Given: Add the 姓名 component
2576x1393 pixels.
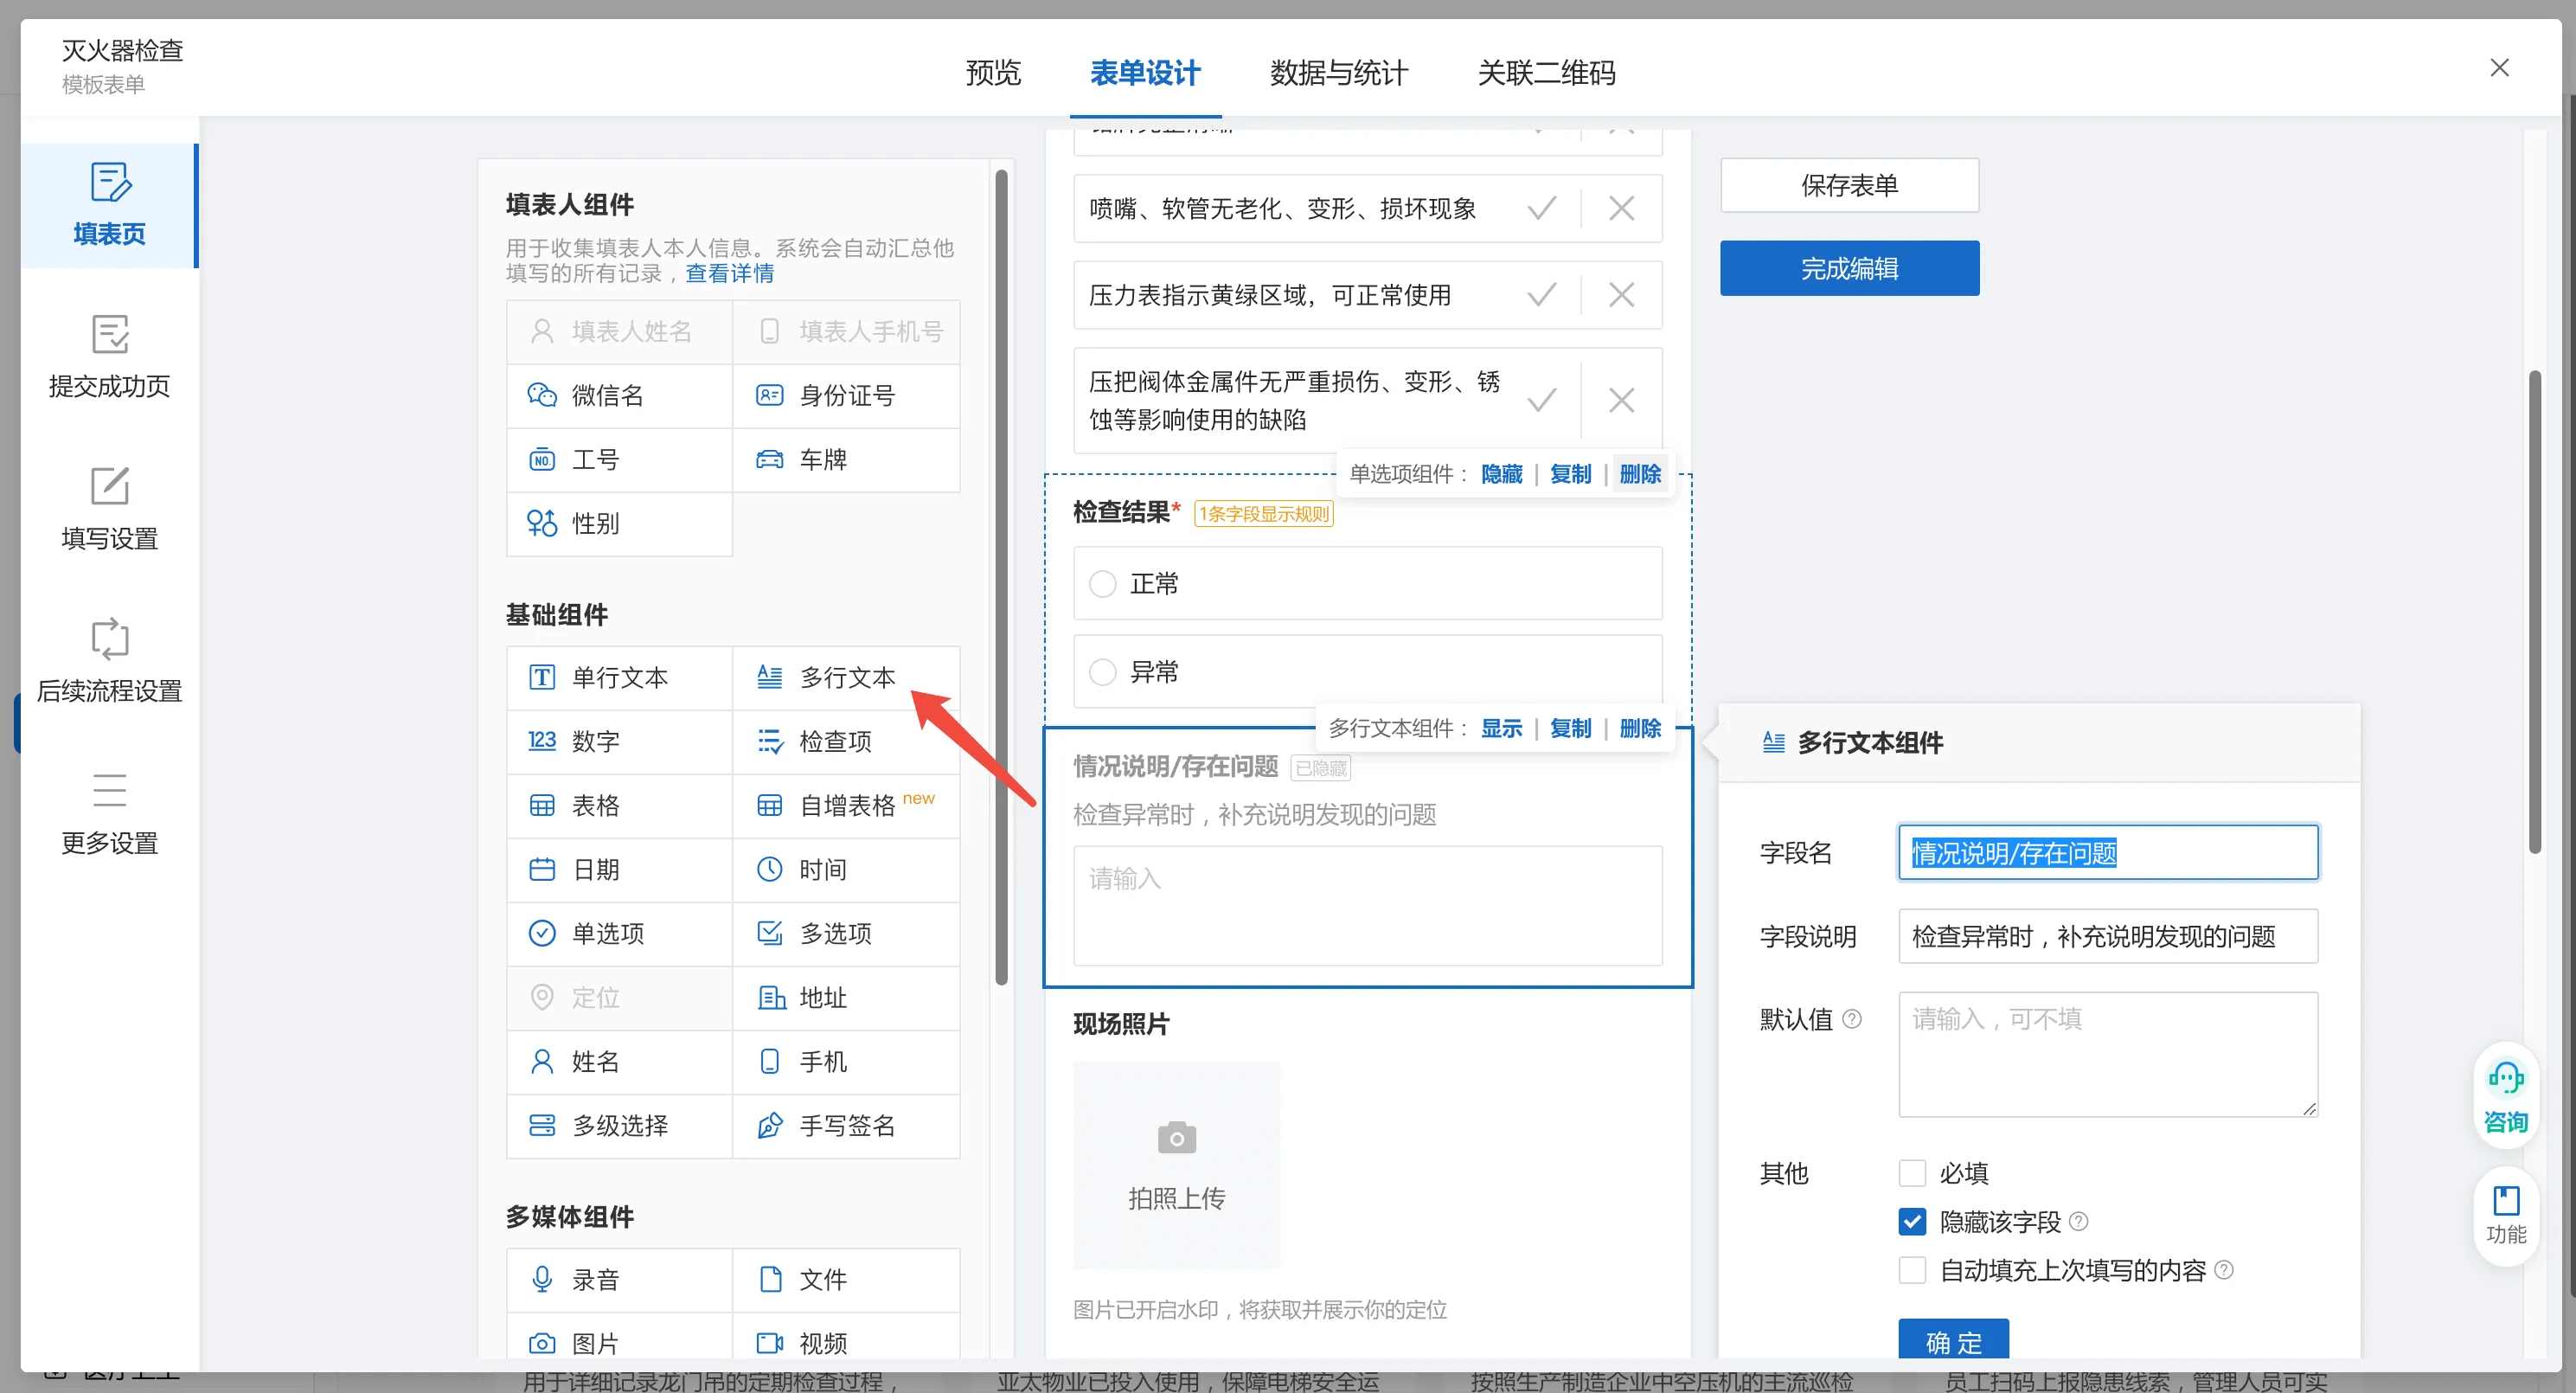Looking at the screenshot, I should [x=619, y=1061].
